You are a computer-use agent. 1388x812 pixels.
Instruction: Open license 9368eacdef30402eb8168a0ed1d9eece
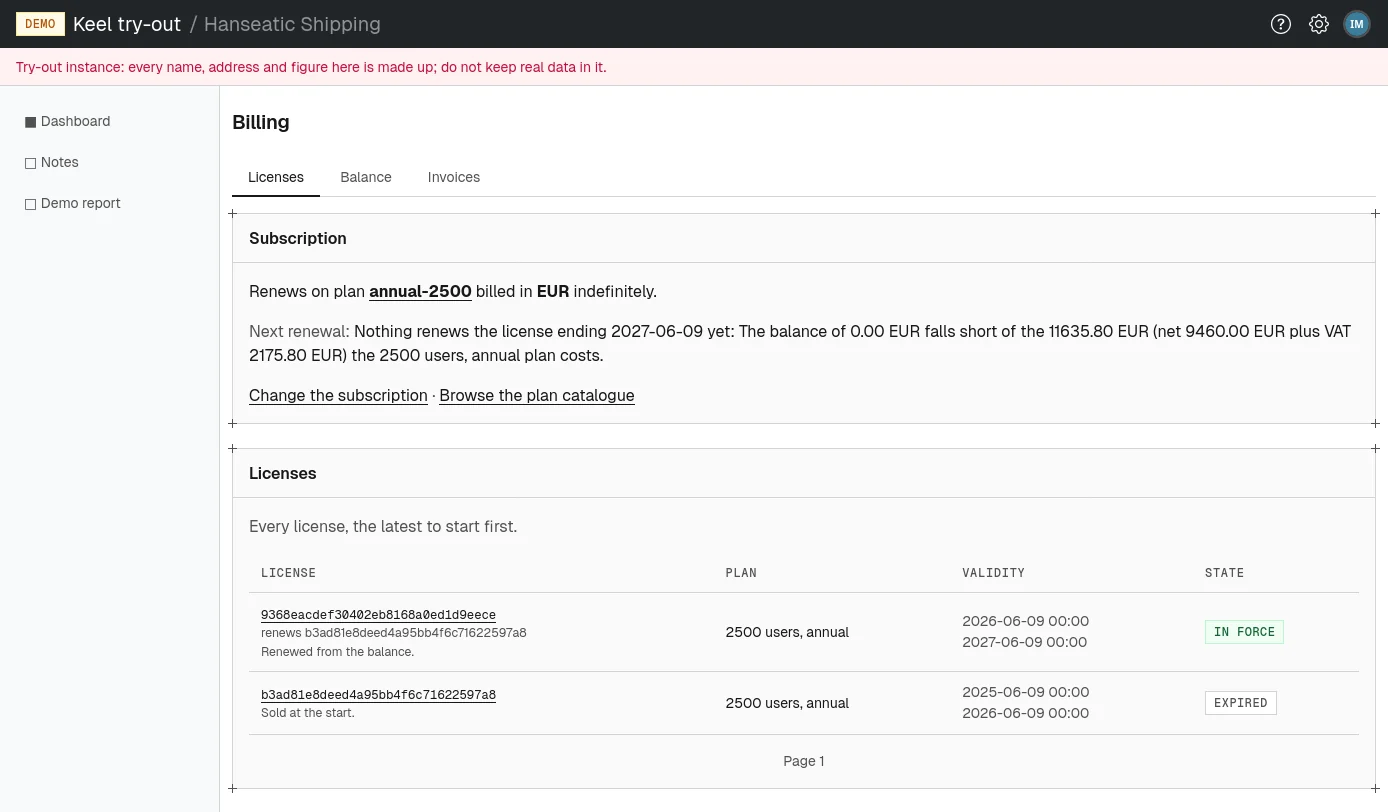tap(378, 615)
